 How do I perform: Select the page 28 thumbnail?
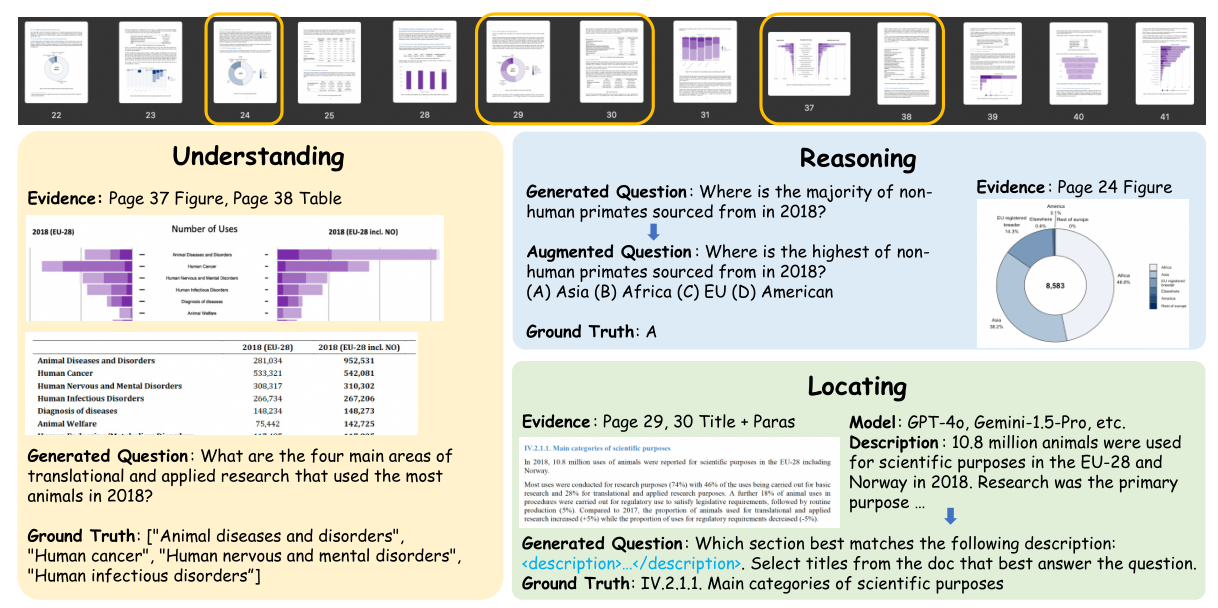tap(424, 62)
